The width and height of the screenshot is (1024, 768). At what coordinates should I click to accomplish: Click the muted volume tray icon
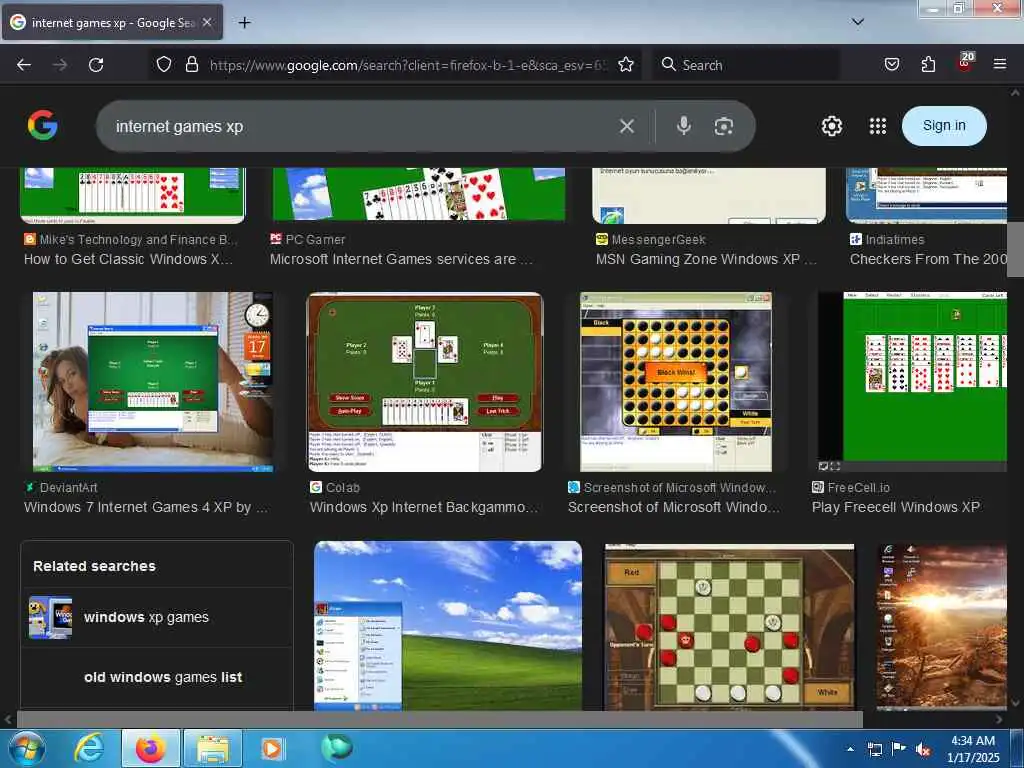pyautogui.click(x=923, y=750)
